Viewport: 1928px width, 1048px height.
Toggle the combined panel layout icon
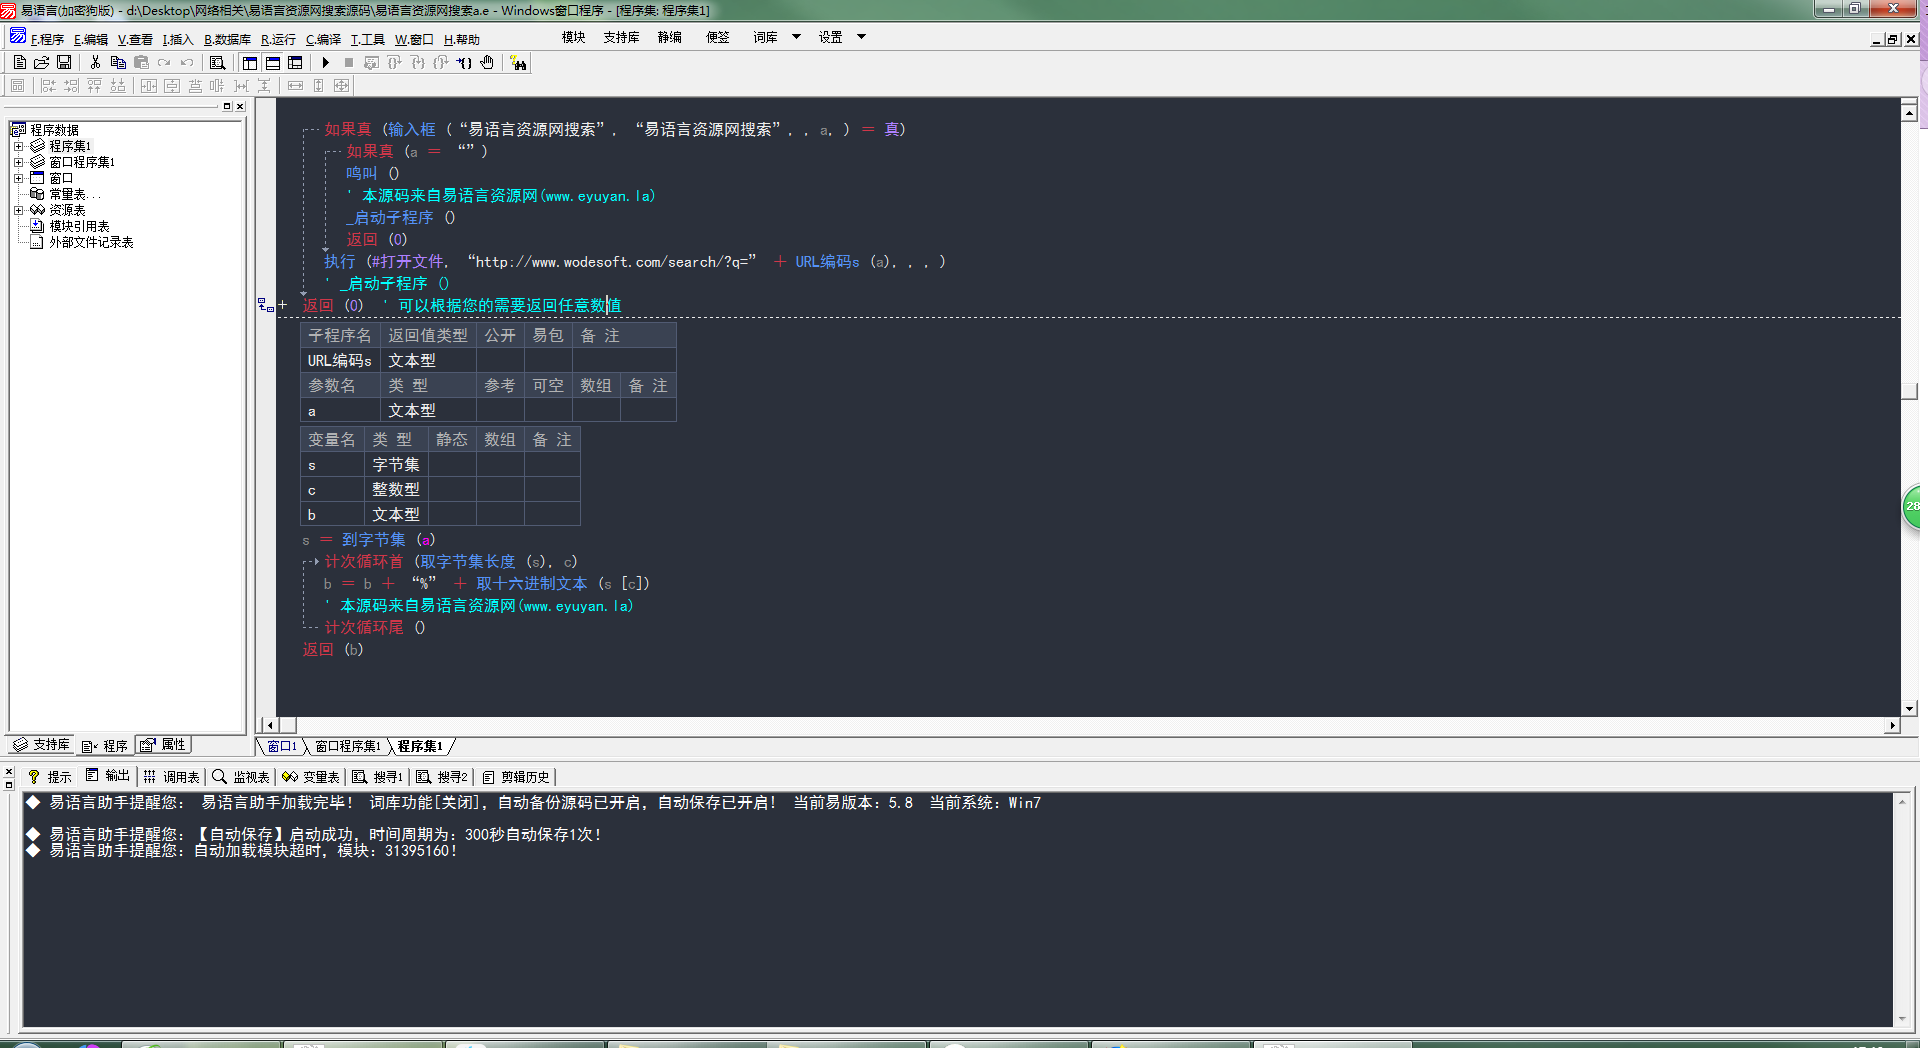295,62
